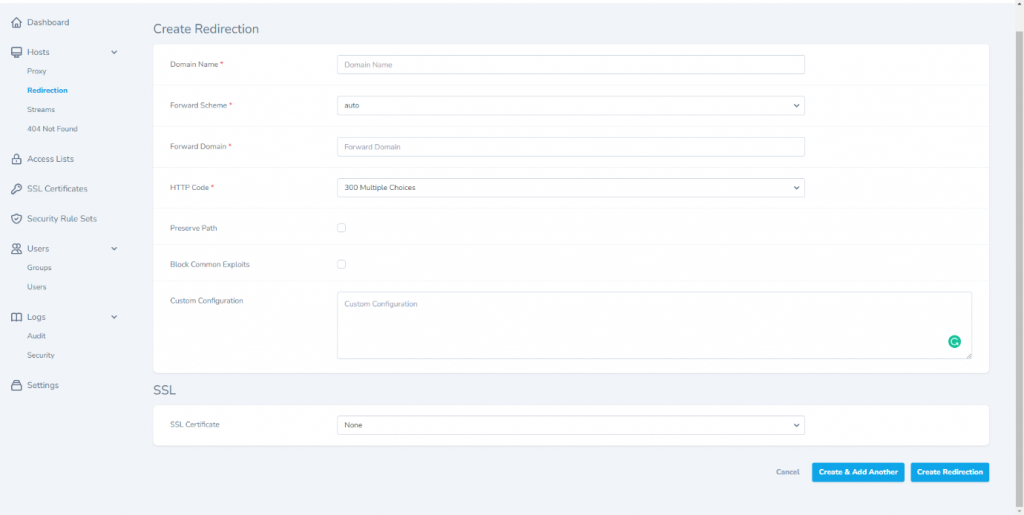Click the Hosts monitor icon
The width and height of the screenshot is (1024, 515).
coord(16,52)
